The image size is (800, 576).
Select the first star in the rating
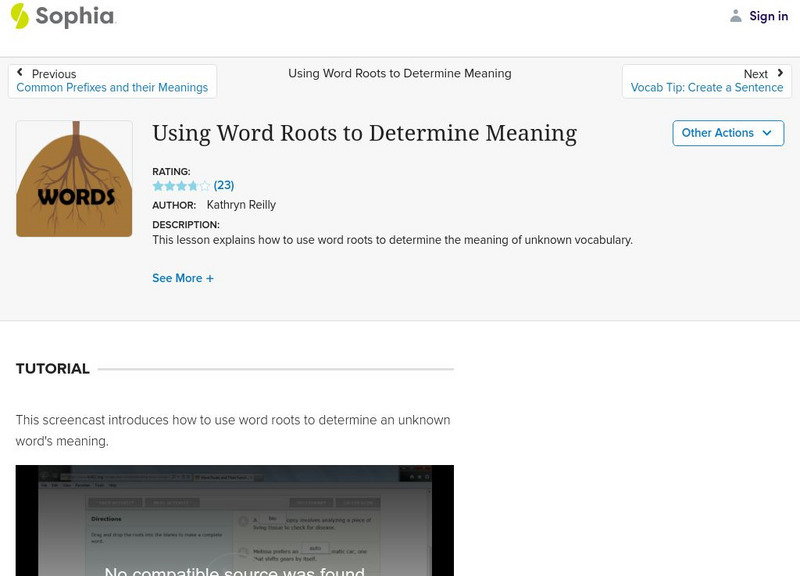[158, 186]
